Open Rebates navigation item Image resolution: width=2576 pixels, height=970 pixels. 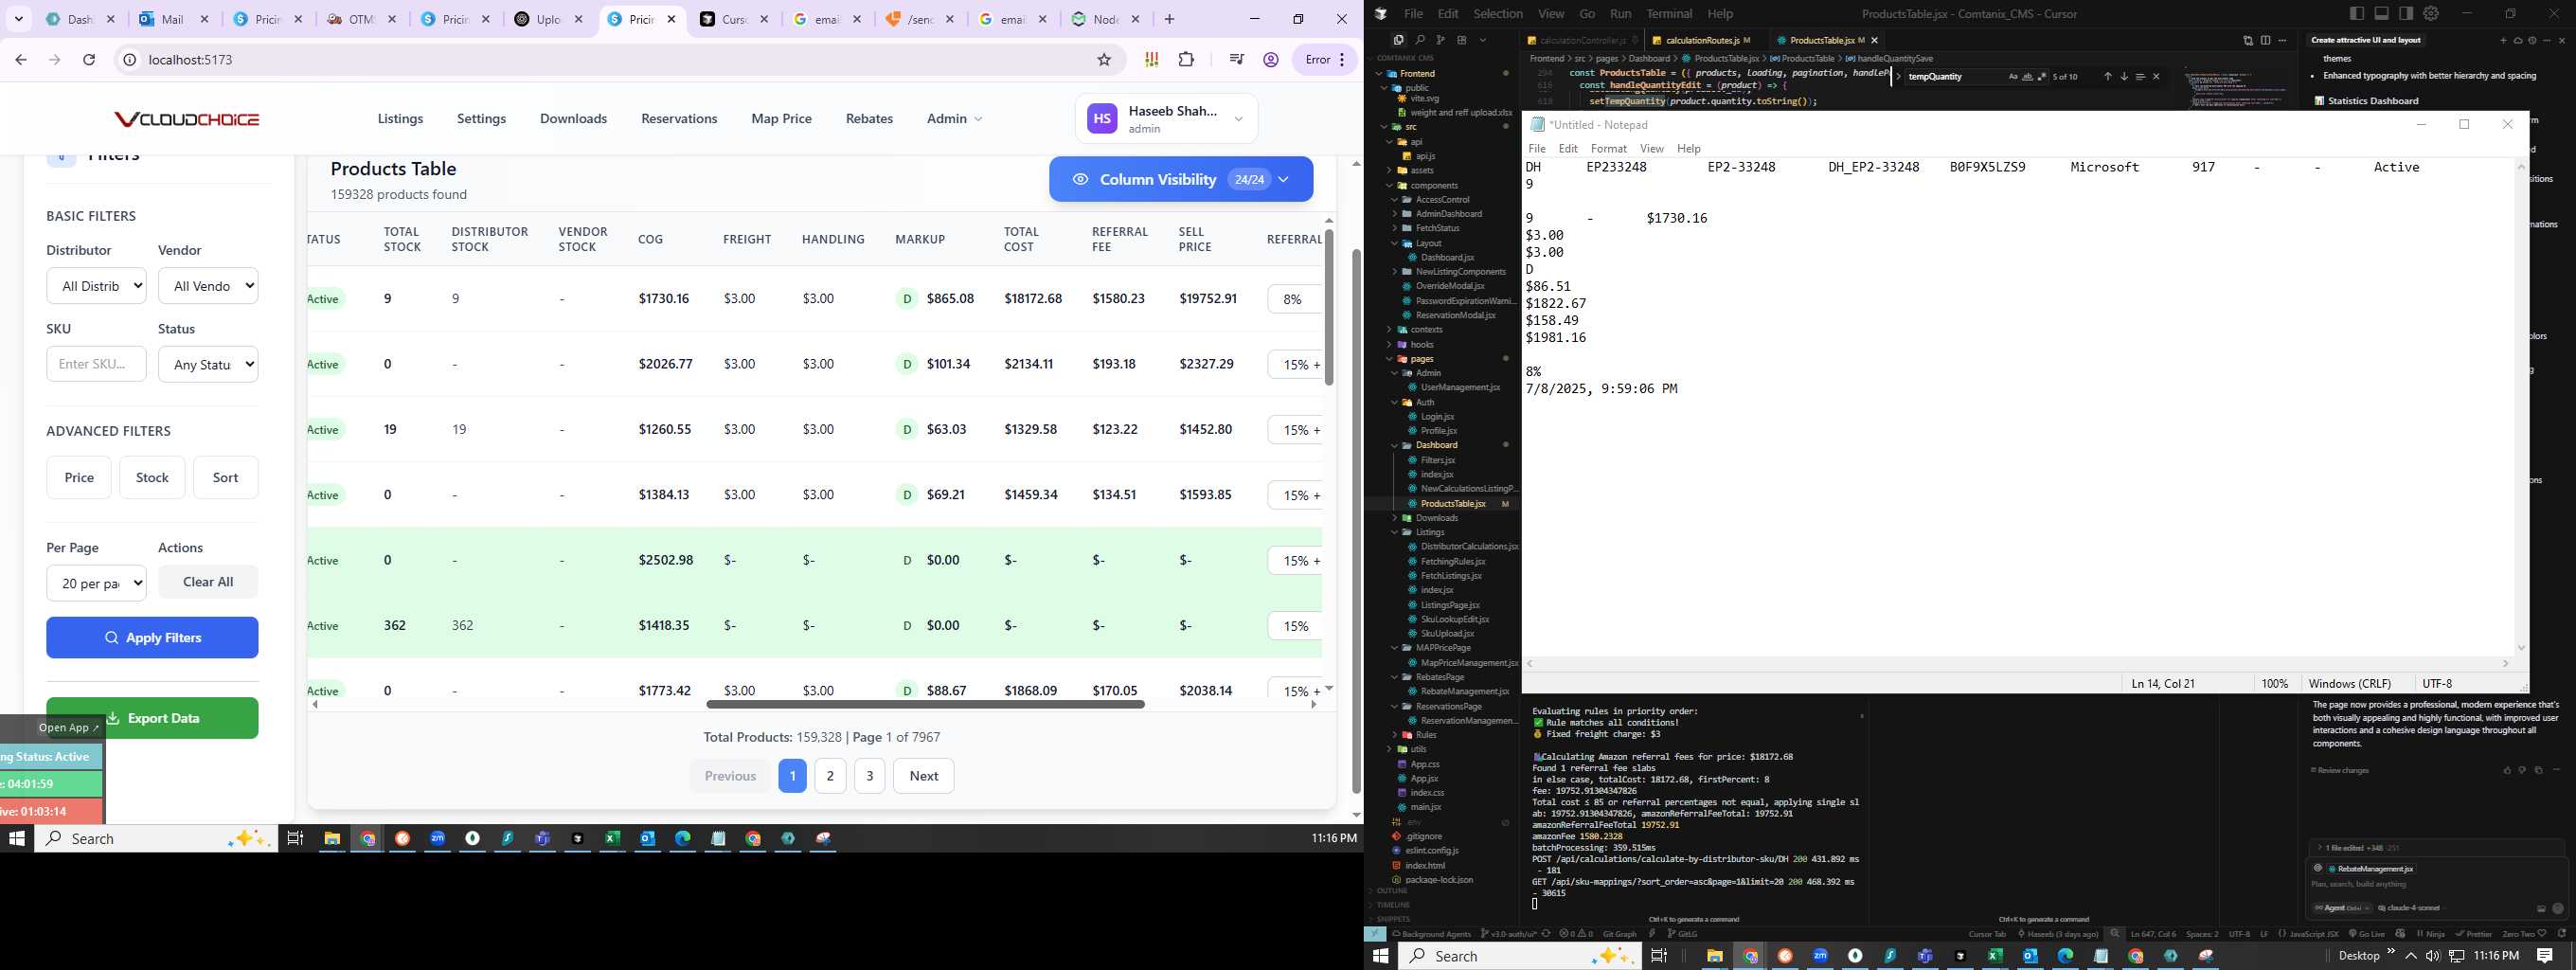869,118
